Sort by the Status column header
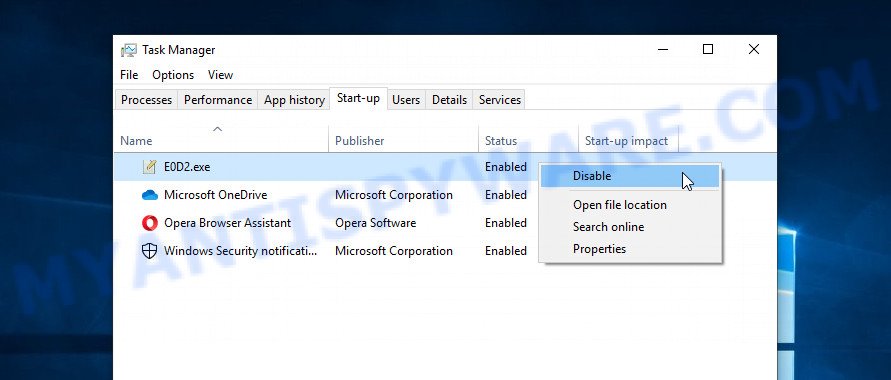This screenshot has height=380, width=891. (528, 141)
